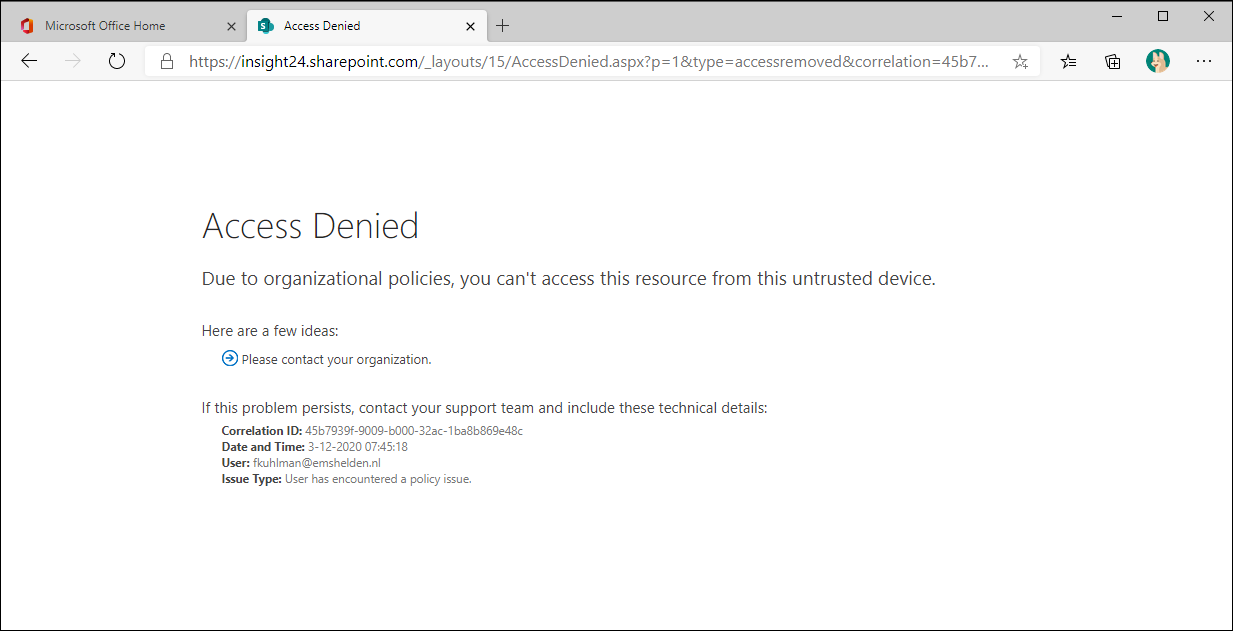This screenshot has height=631, width=1233.
Task: Open a new browser tab
Action: (x=503, y=26)
